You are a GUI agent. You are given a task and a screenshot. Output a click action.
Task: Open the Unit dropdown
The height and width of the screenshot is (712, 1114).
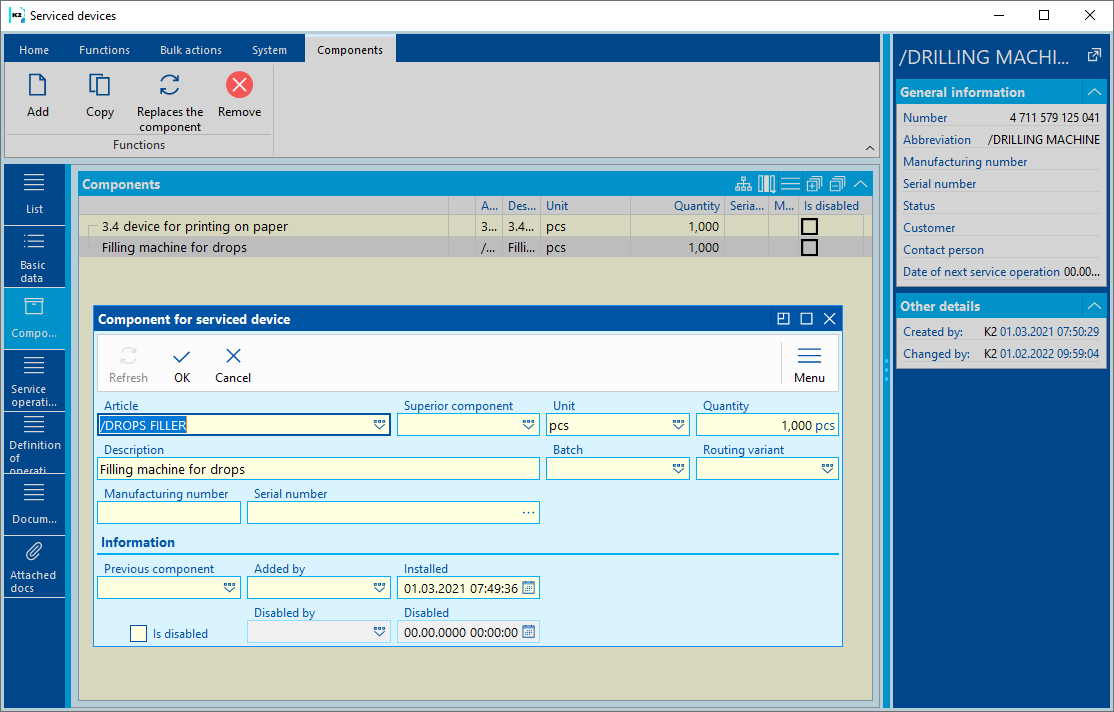(x=678, y=424)
